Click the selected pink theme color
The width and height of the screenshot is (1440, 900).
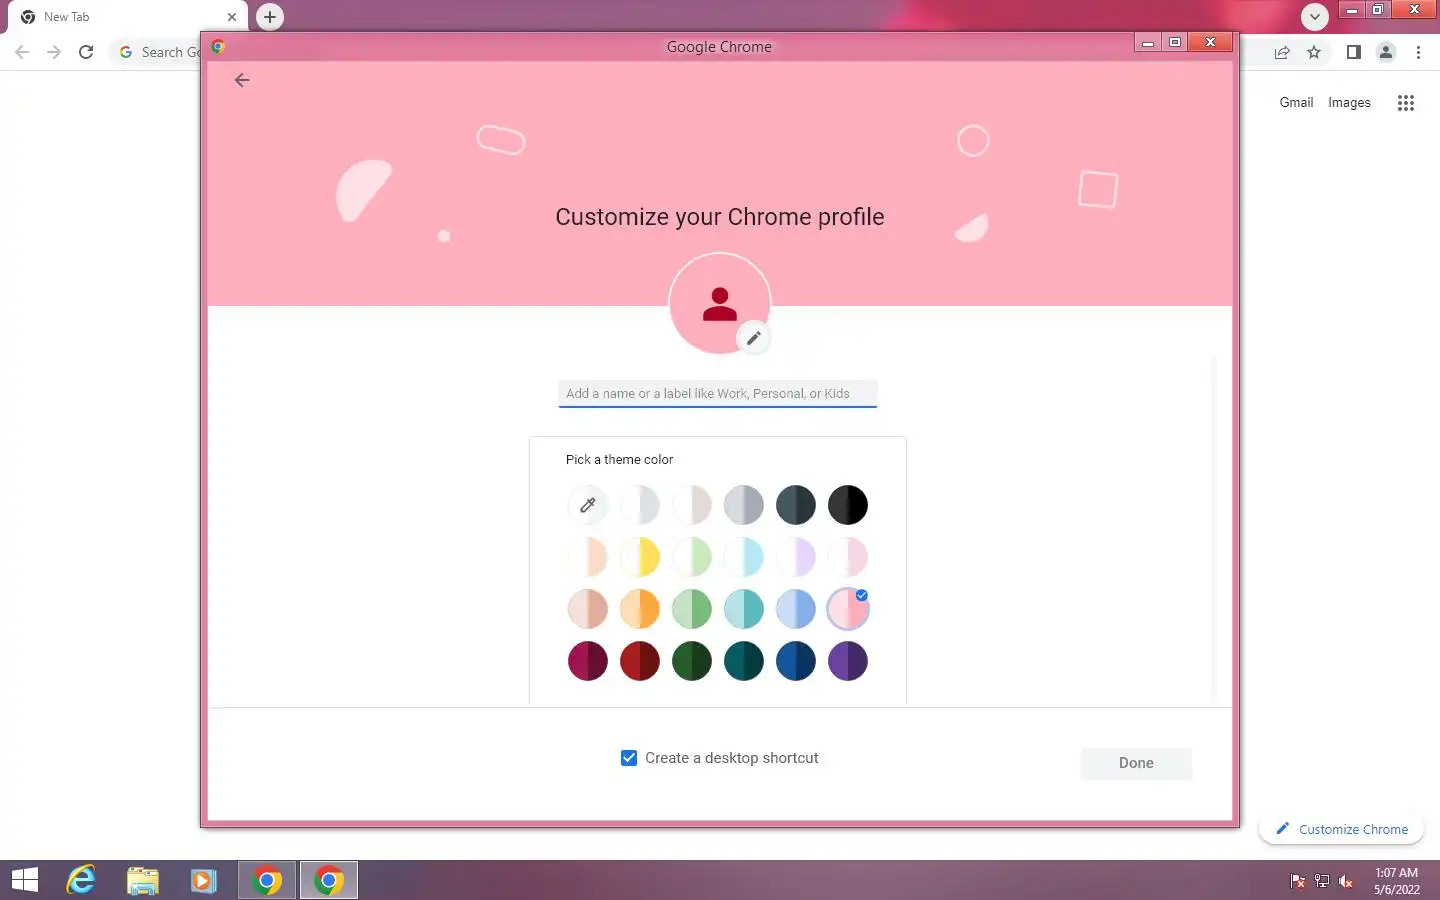tap(848, 609)
